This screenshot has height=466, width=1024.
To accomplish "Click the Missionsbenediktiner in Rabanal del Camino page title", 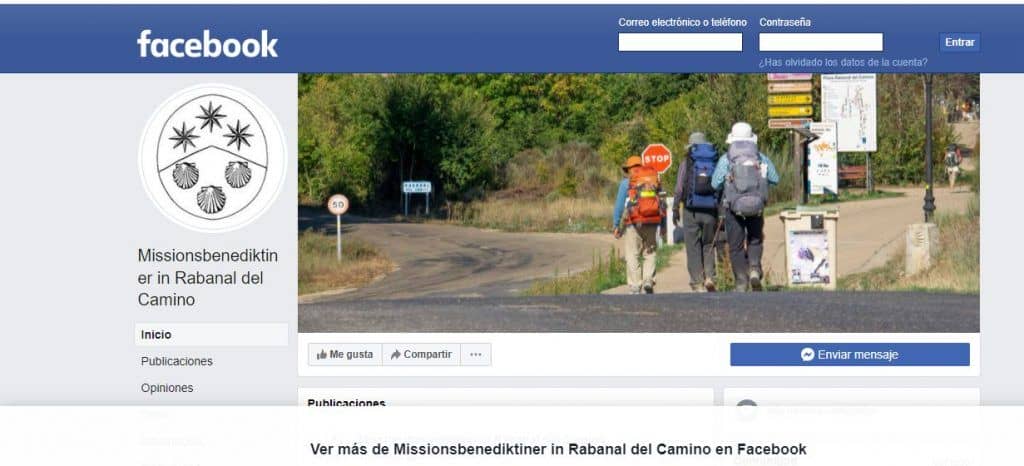I will pos(208,278).
